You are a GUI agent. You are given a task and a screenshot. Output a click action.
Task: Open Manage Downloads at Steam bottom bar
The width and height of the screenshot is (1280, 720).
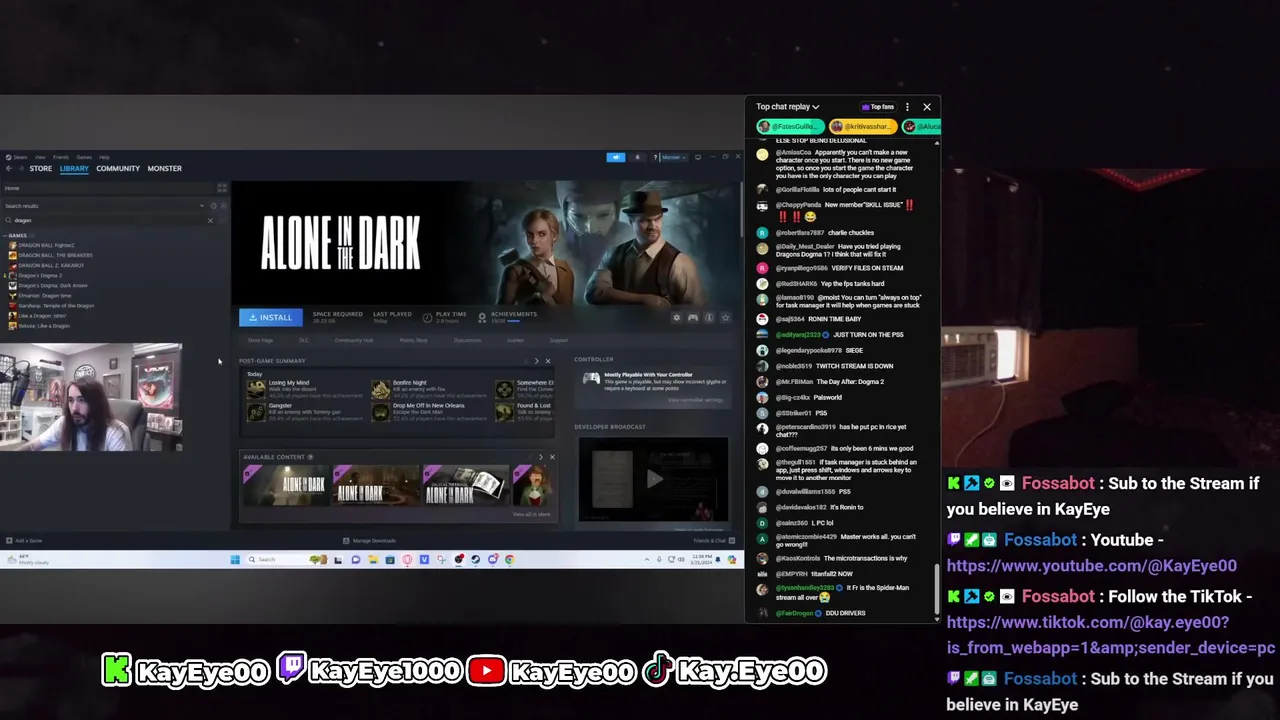[370, 541]
